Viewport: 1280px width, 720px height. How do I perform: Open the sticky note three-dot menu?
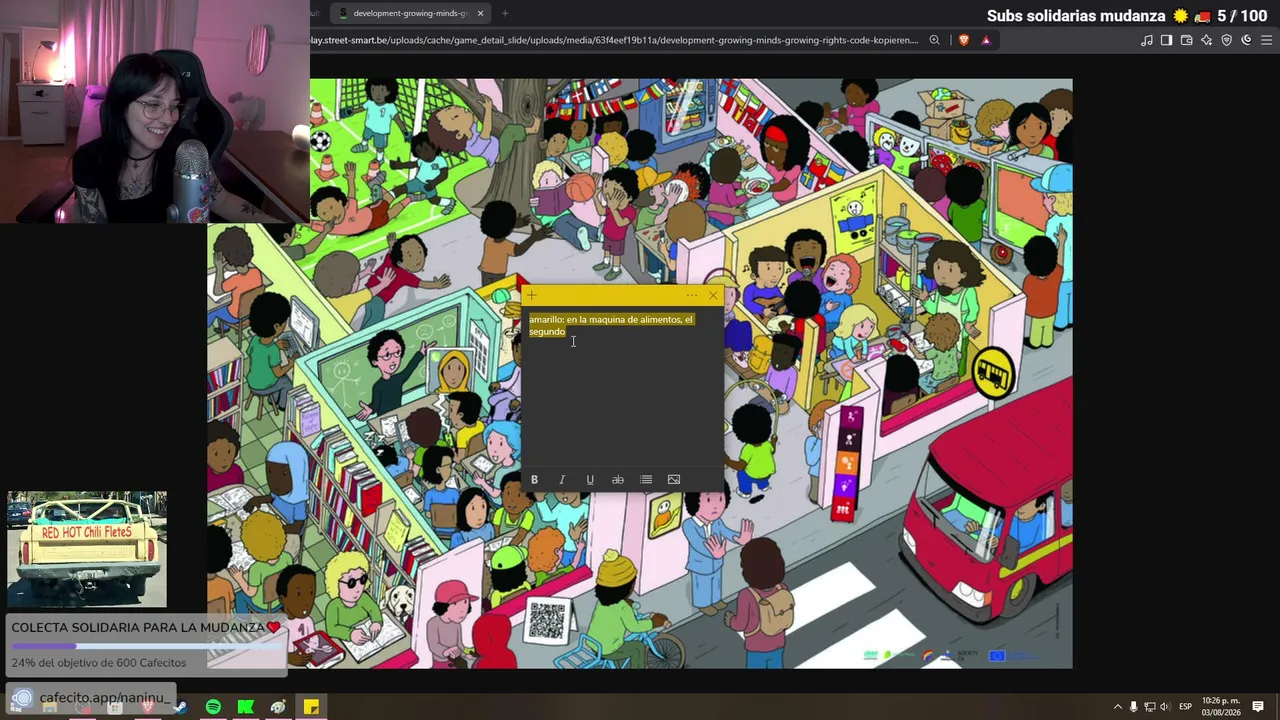(x=691, y=295)
